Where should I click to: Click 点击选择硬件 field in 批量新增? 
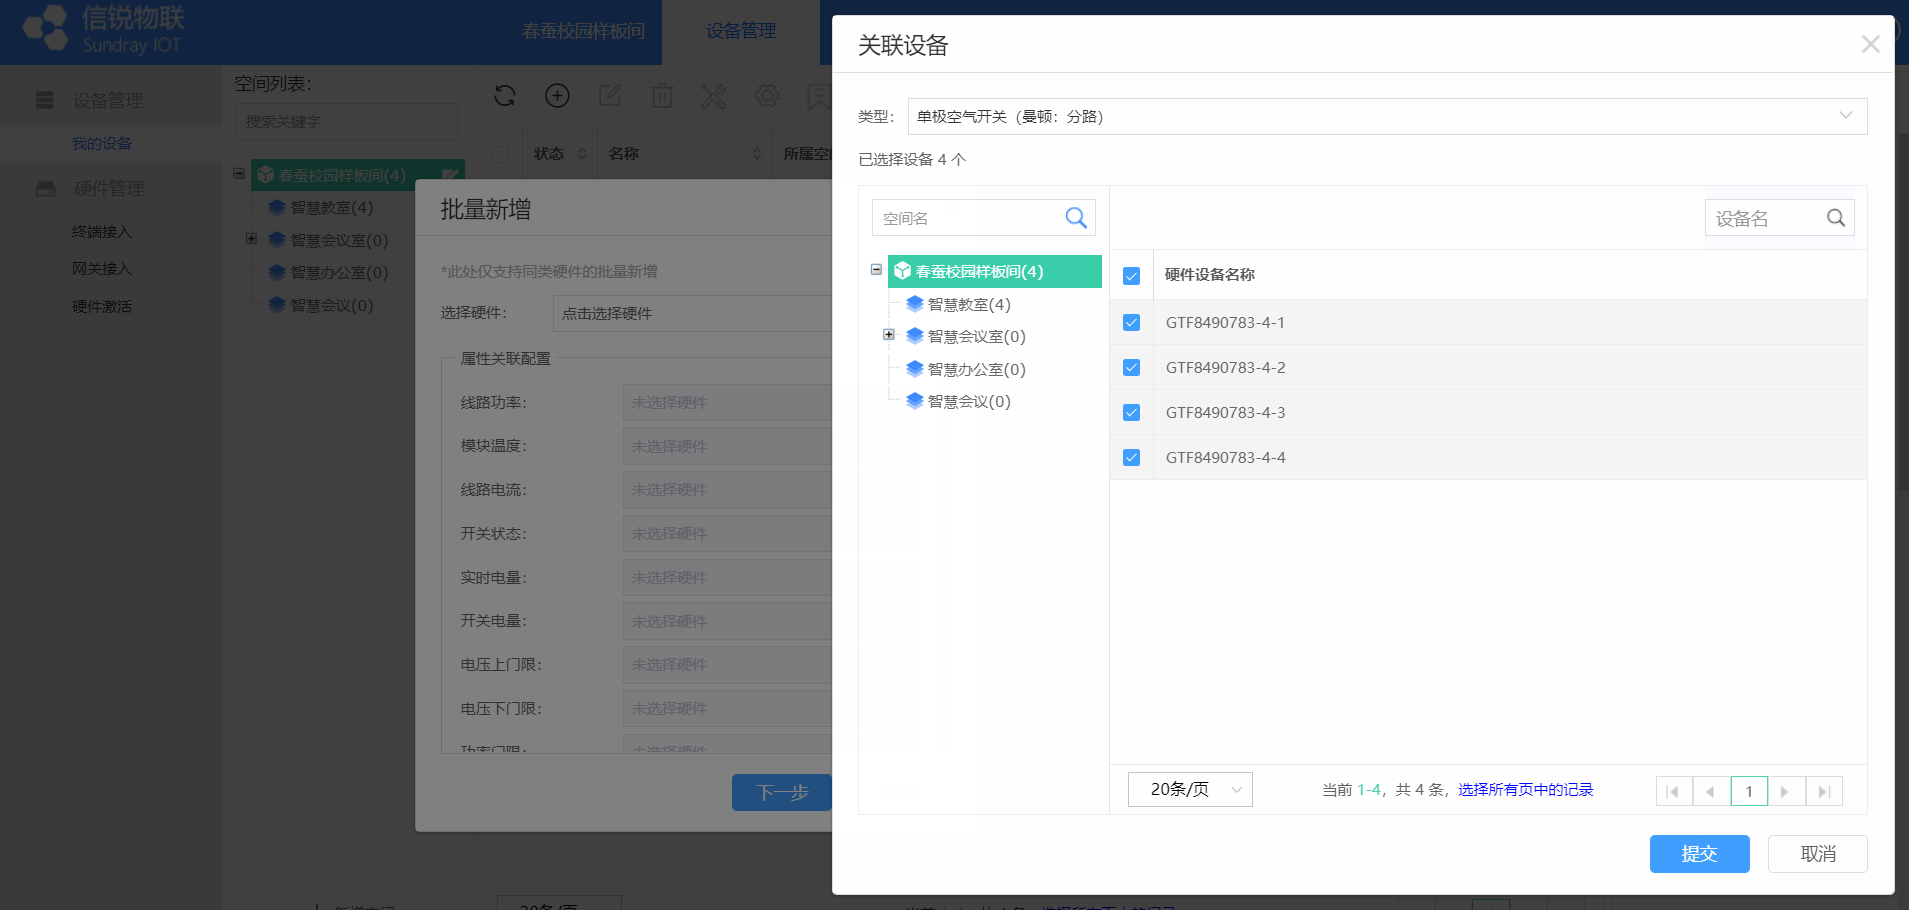coord(693,313)
